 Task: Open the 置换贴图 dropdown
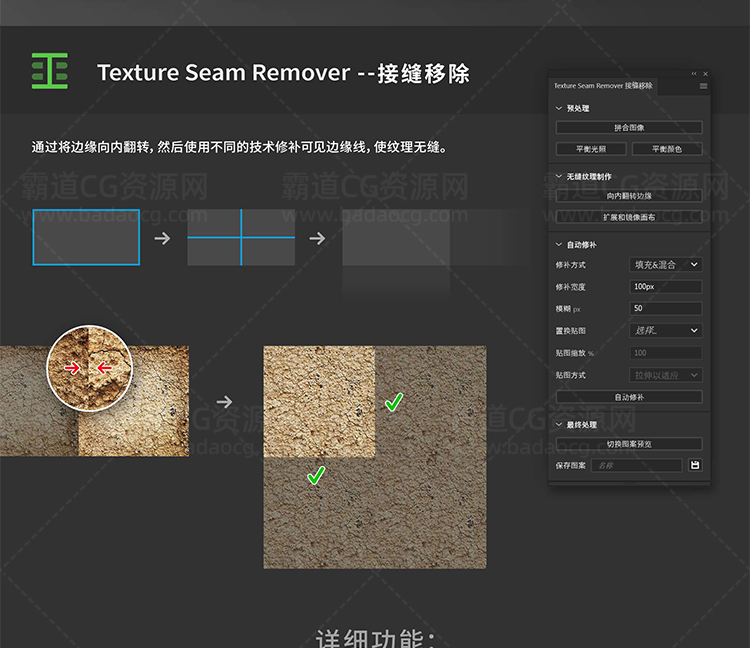pyautogui.click(x=665, y=330)
